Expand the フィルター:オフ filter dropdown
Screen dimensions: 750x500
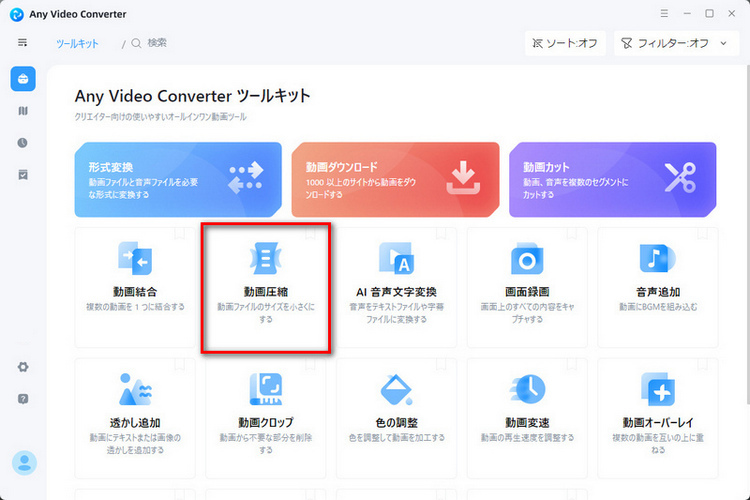[x=676, y=44]
